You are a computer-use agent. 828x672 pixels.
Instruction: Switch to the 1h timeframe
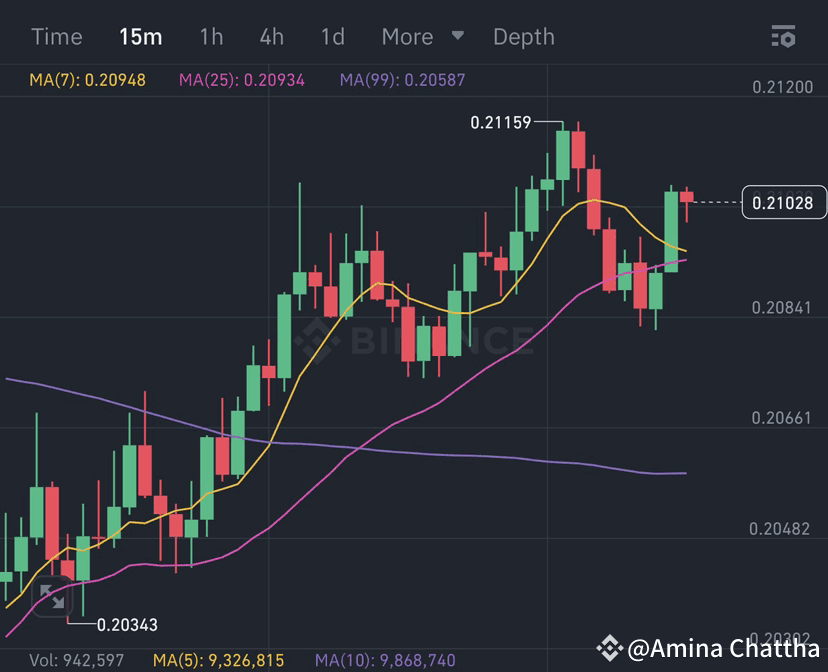211,36
